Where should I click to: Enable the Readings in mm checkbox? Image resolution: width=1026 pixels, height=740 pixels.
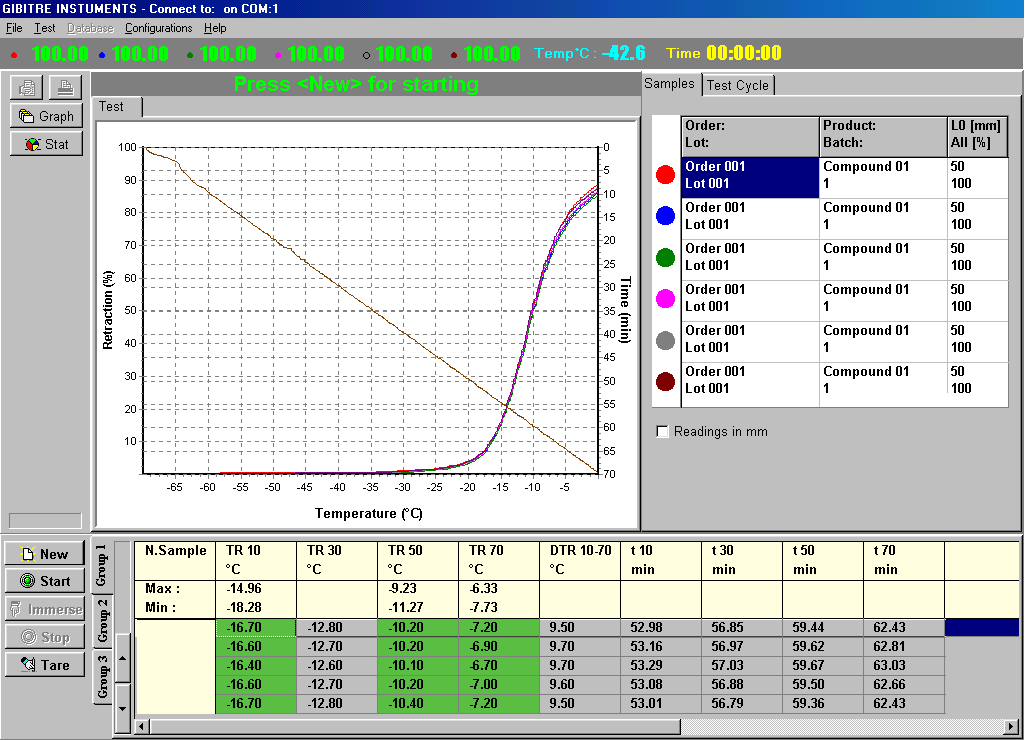(x=660, y=432)
